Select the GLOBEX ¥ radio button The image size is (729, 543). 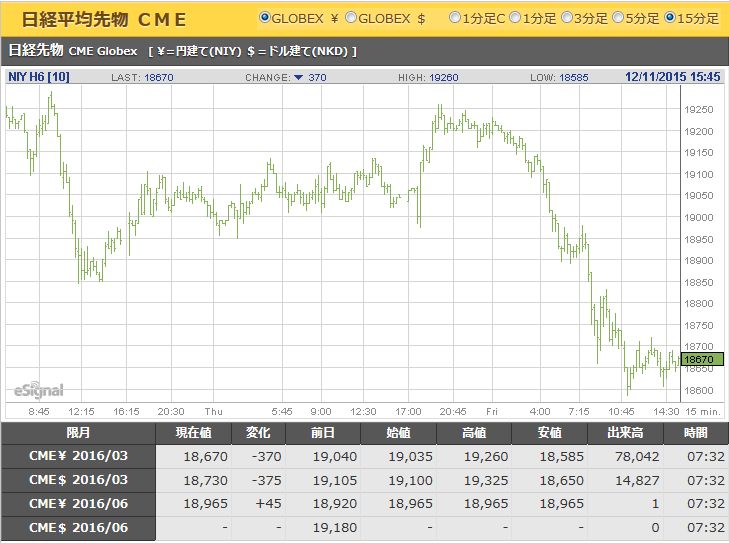265,18
